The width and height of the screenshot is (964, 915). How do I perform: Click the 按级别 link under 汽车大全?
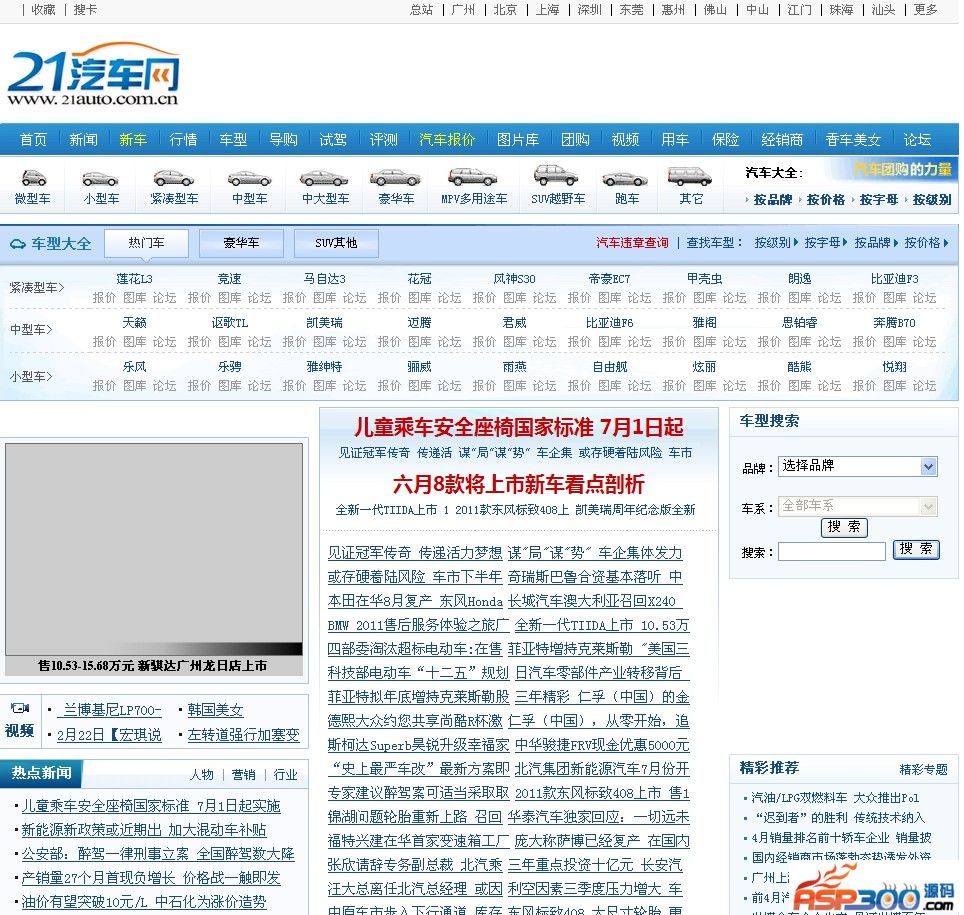tap(931, 200)
